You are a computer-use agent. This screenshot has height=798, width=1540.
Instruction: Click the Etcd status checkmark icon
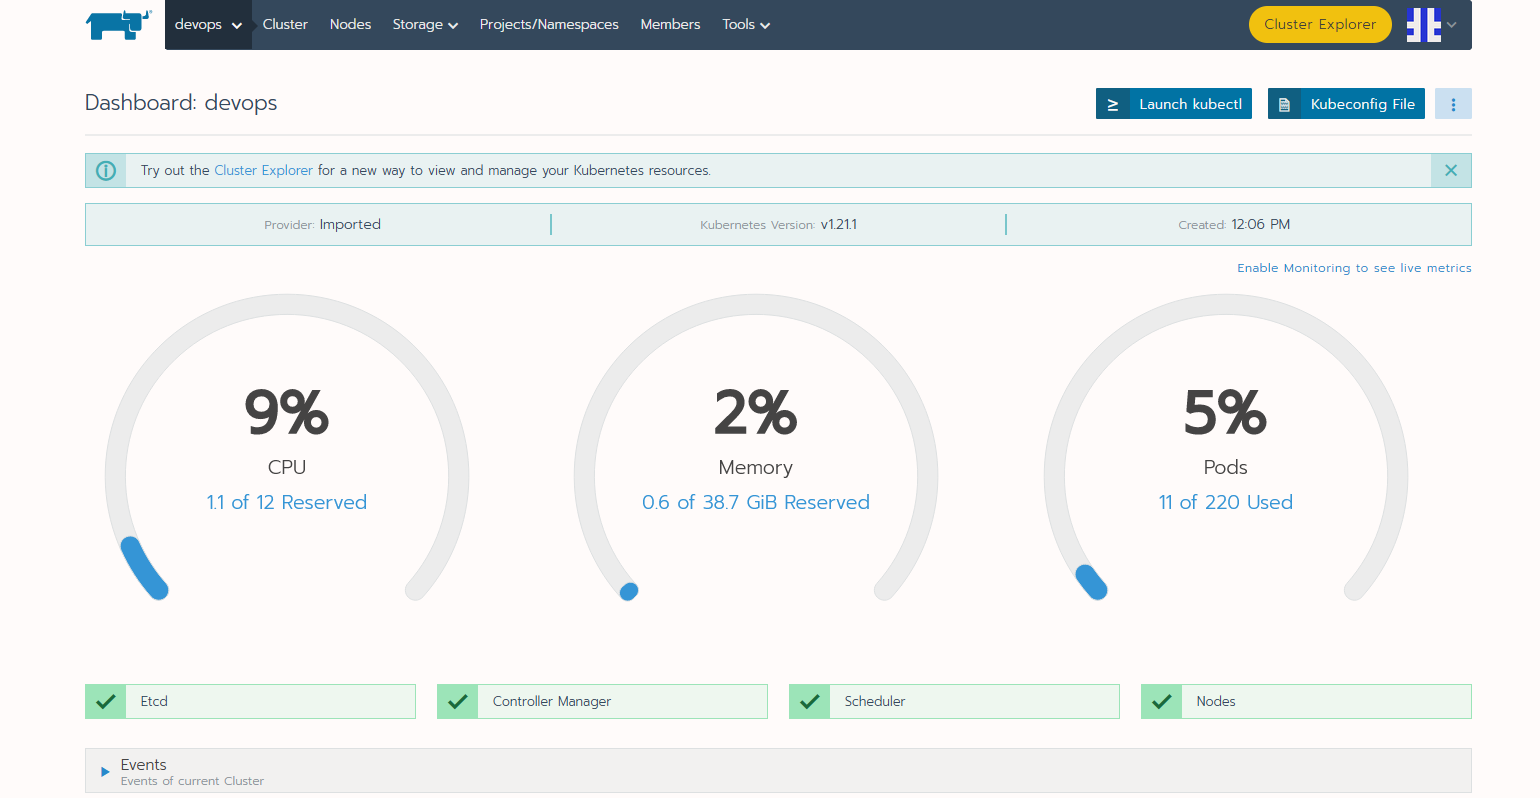106,701
